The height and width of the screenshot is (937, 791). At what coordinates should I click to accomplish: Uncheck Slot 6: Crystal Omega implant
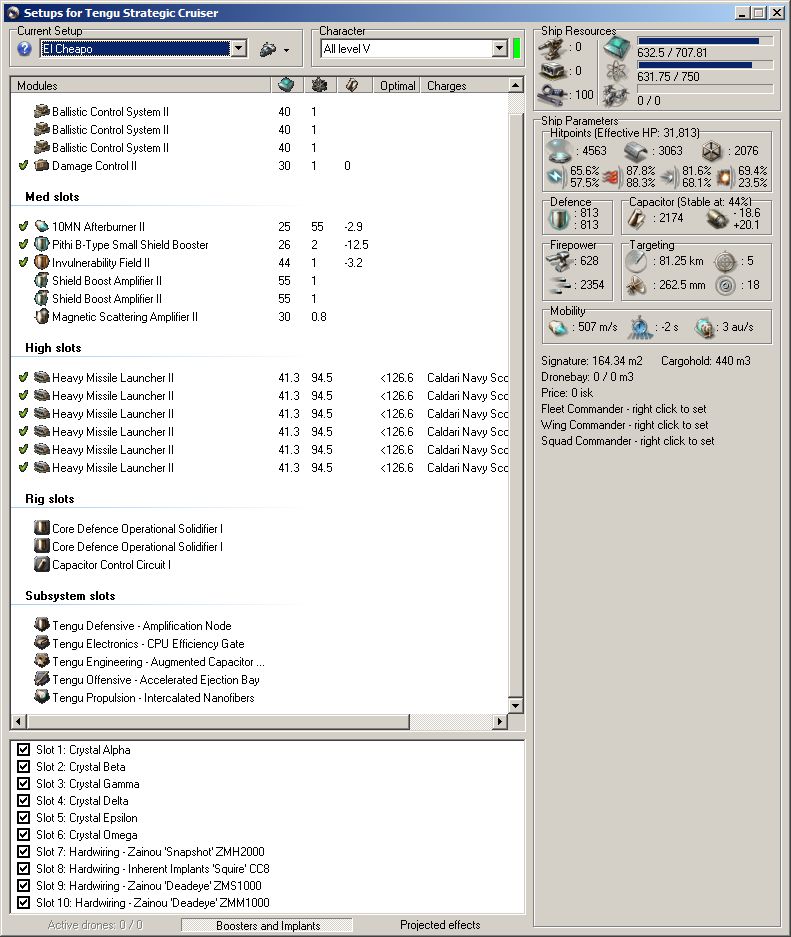click(x=23, y=835)
